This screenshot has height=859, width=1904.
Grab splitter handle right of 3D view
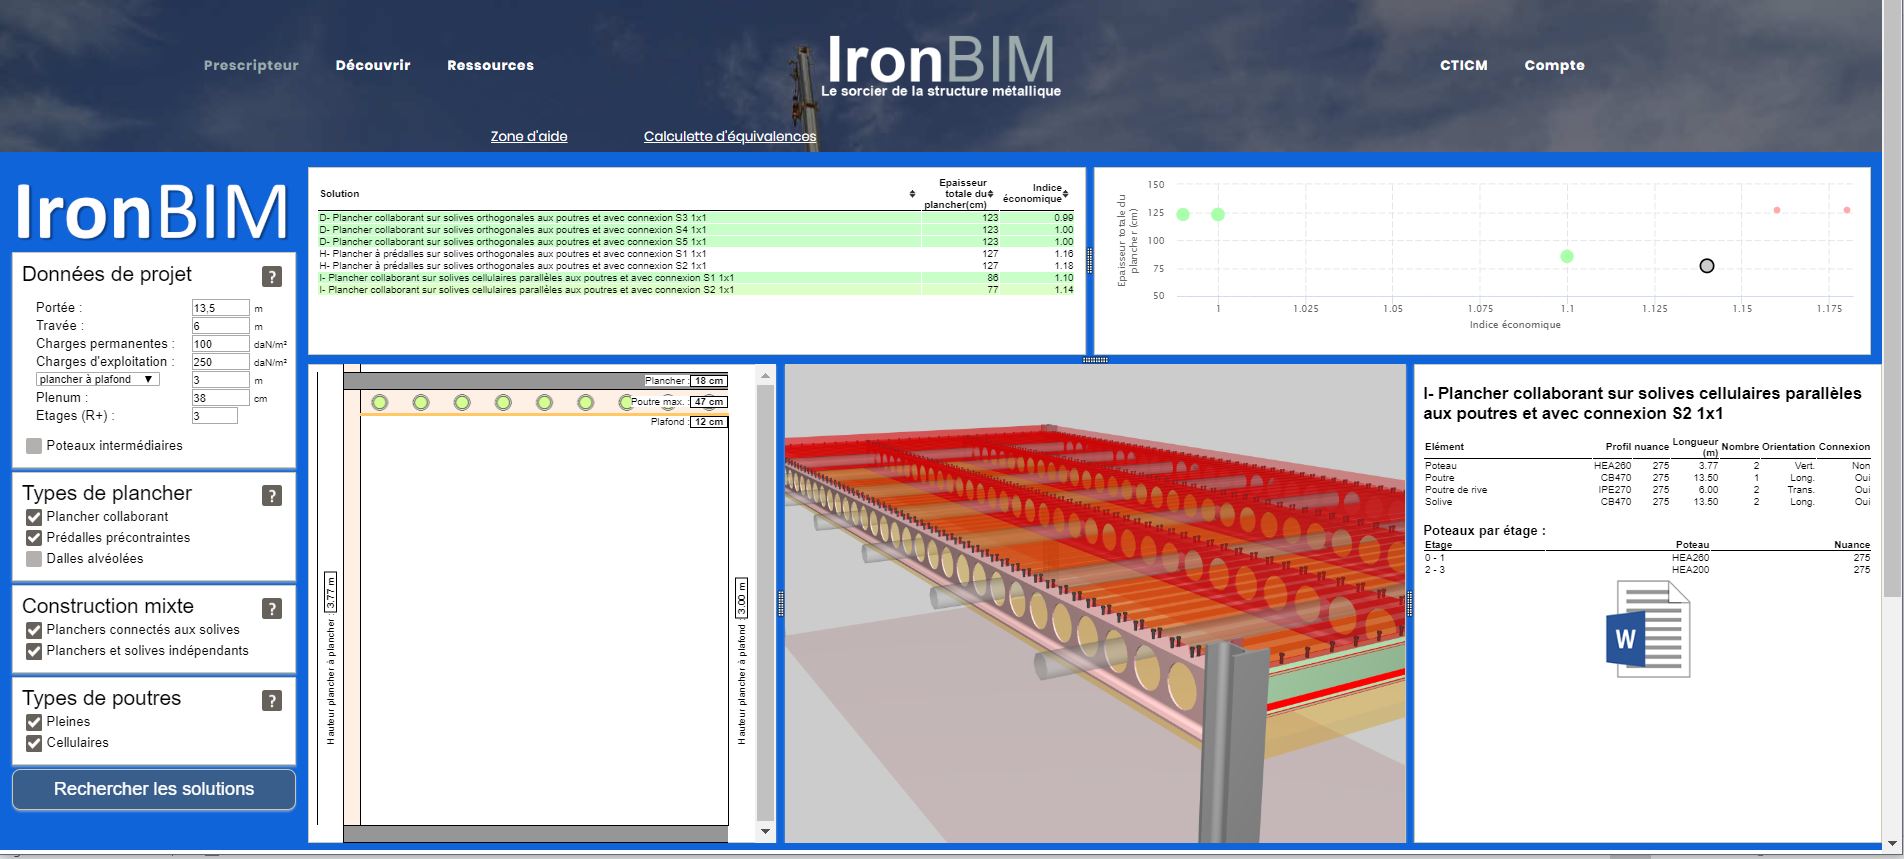[1409, 603]
